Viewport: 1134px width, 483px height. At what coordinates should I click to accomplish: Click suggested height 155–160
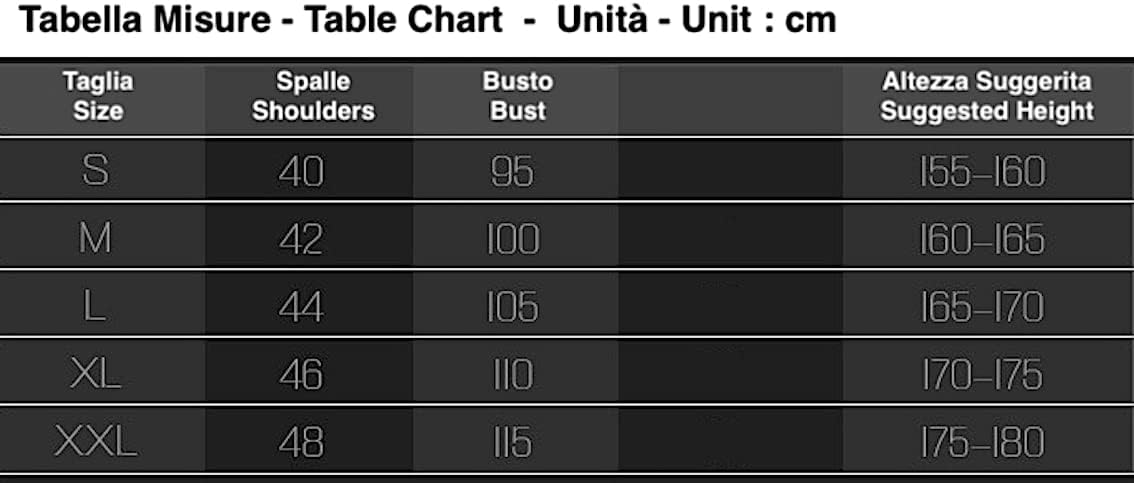tap(982, 172)
